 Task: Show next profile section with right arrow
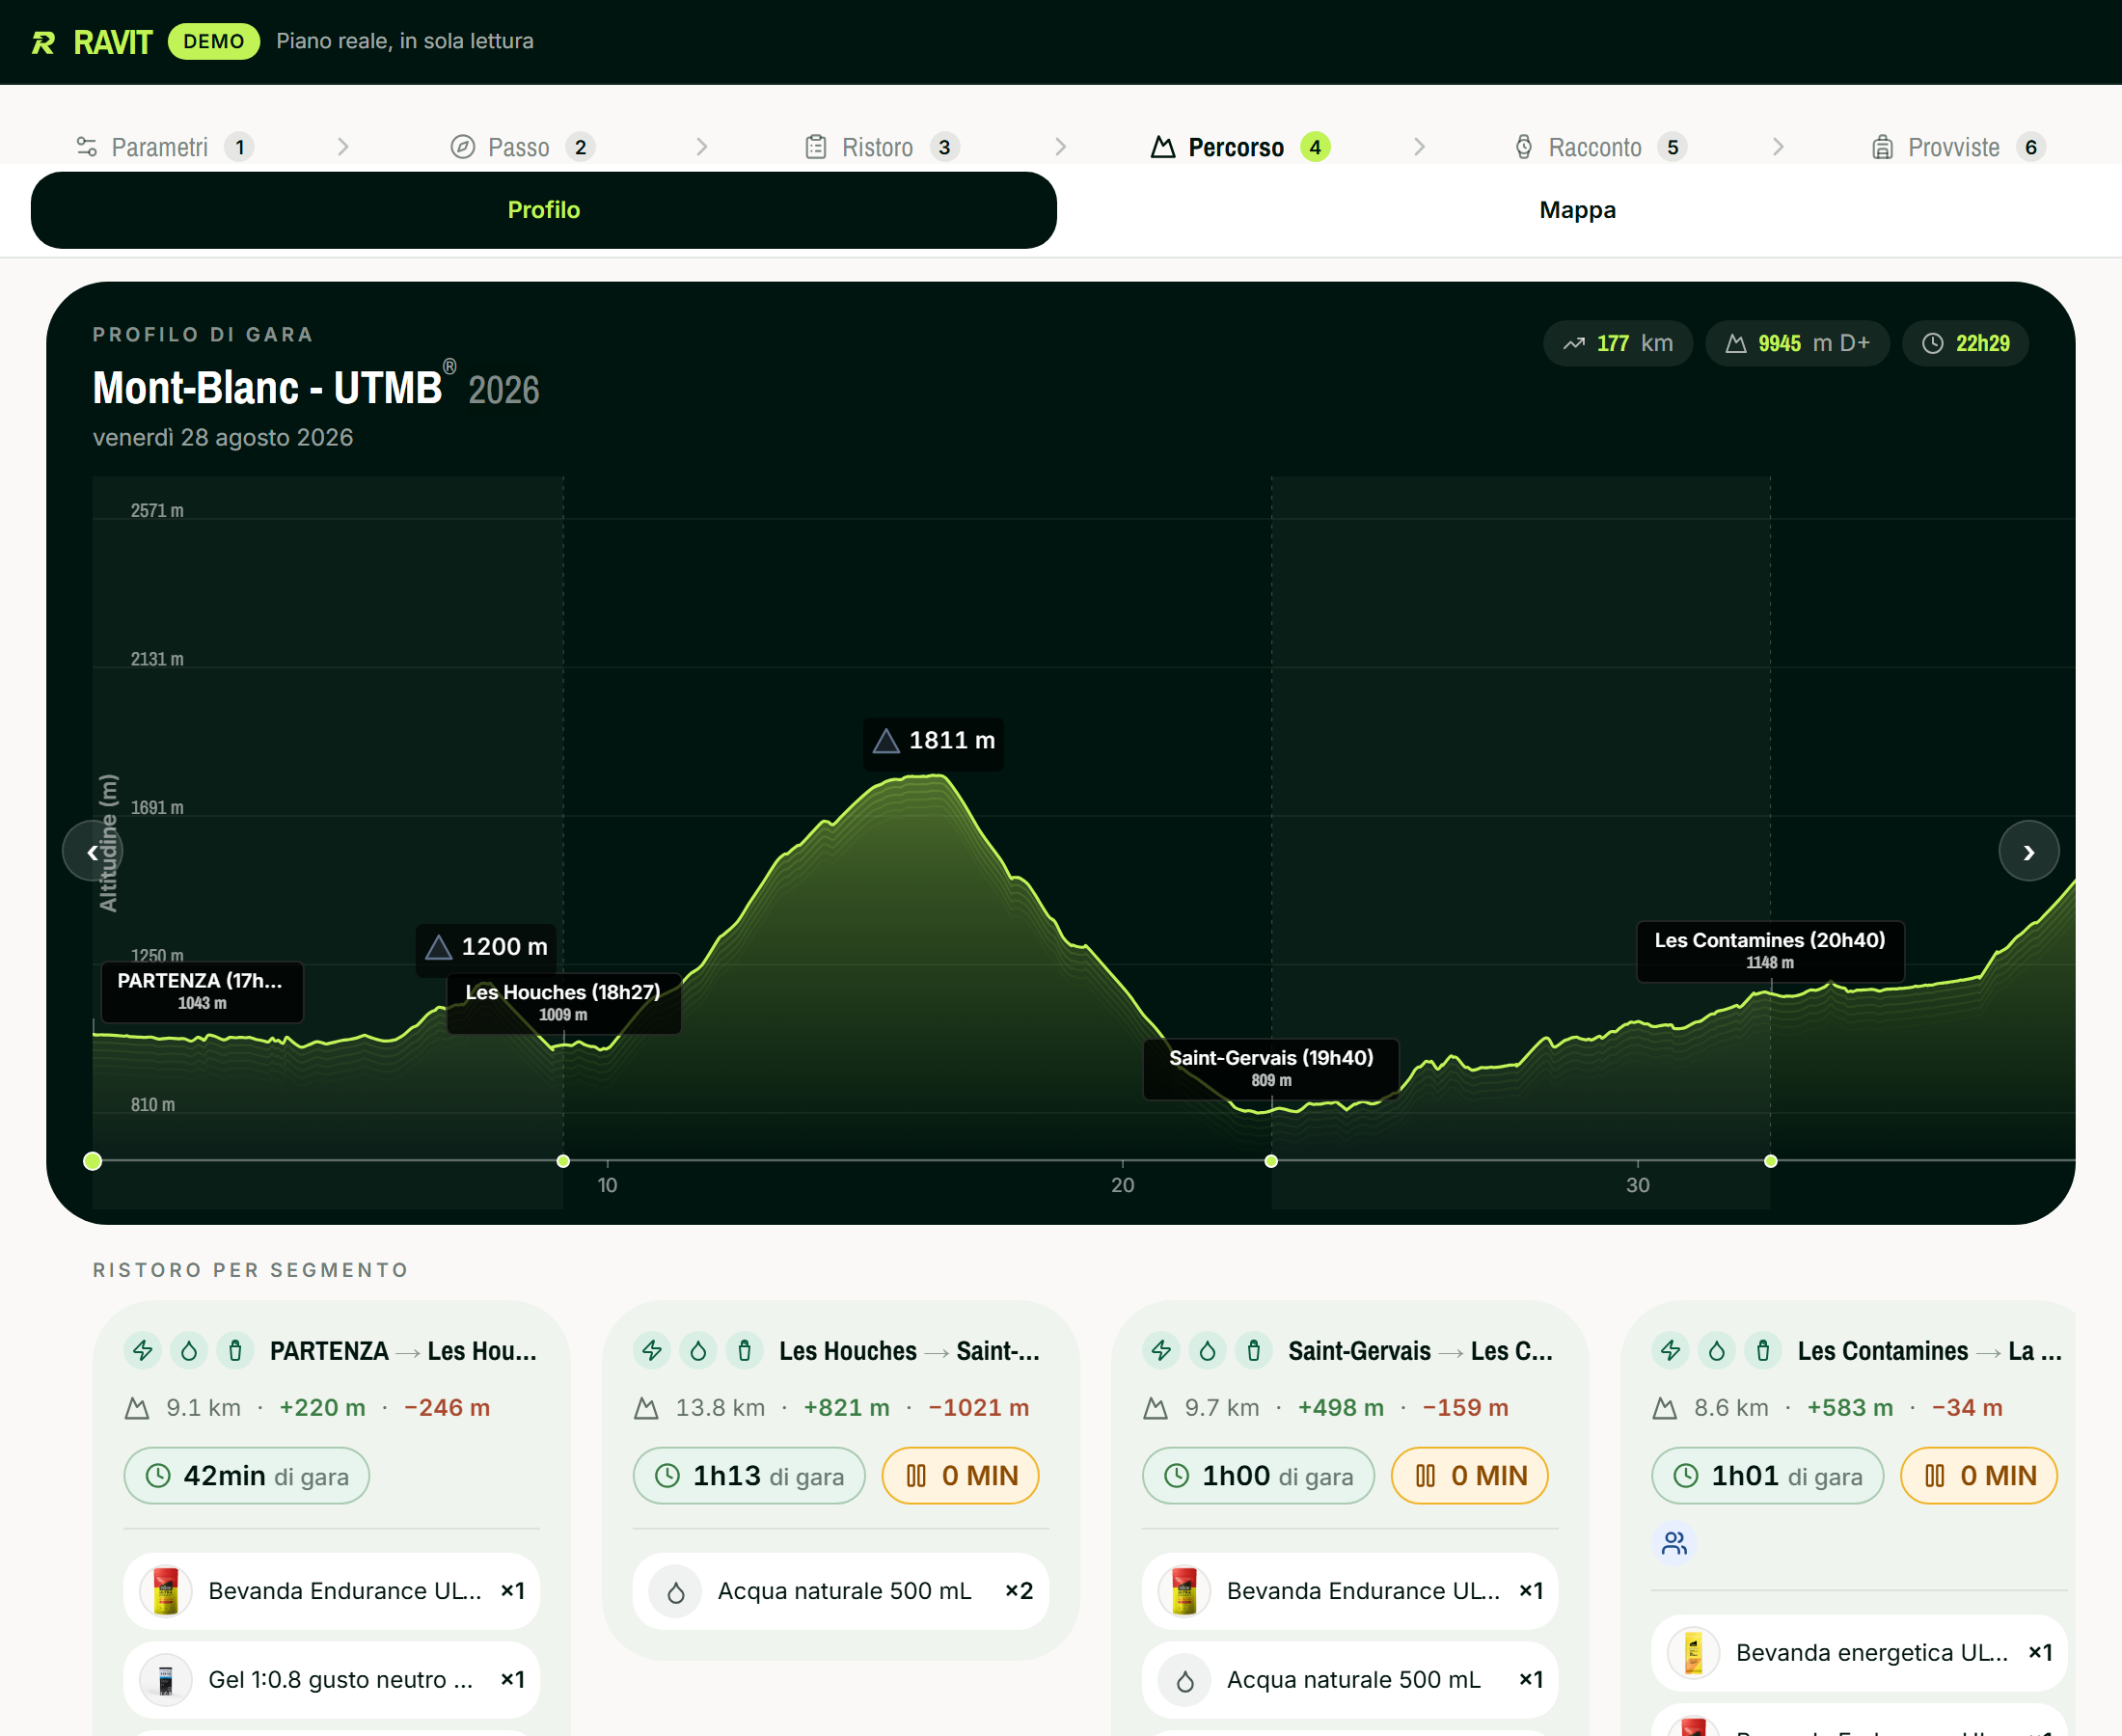tap(2028, 852)
